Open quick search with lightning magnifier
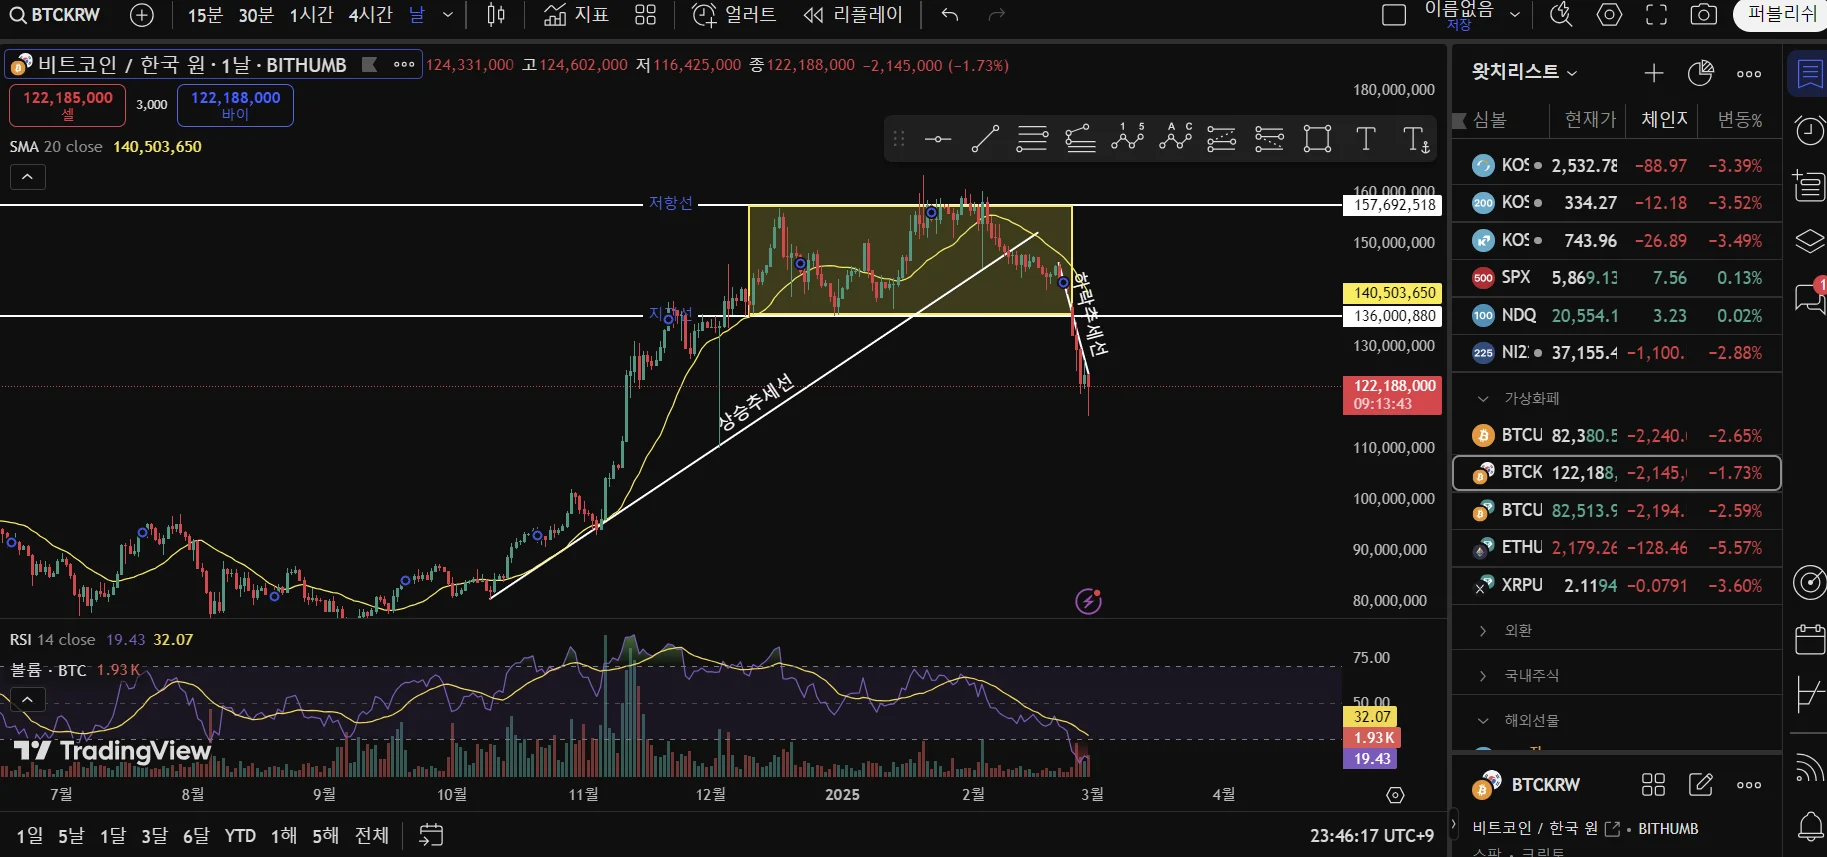Image resolution: width=1827 pixels, height=857 pixels. point(1561,15)
